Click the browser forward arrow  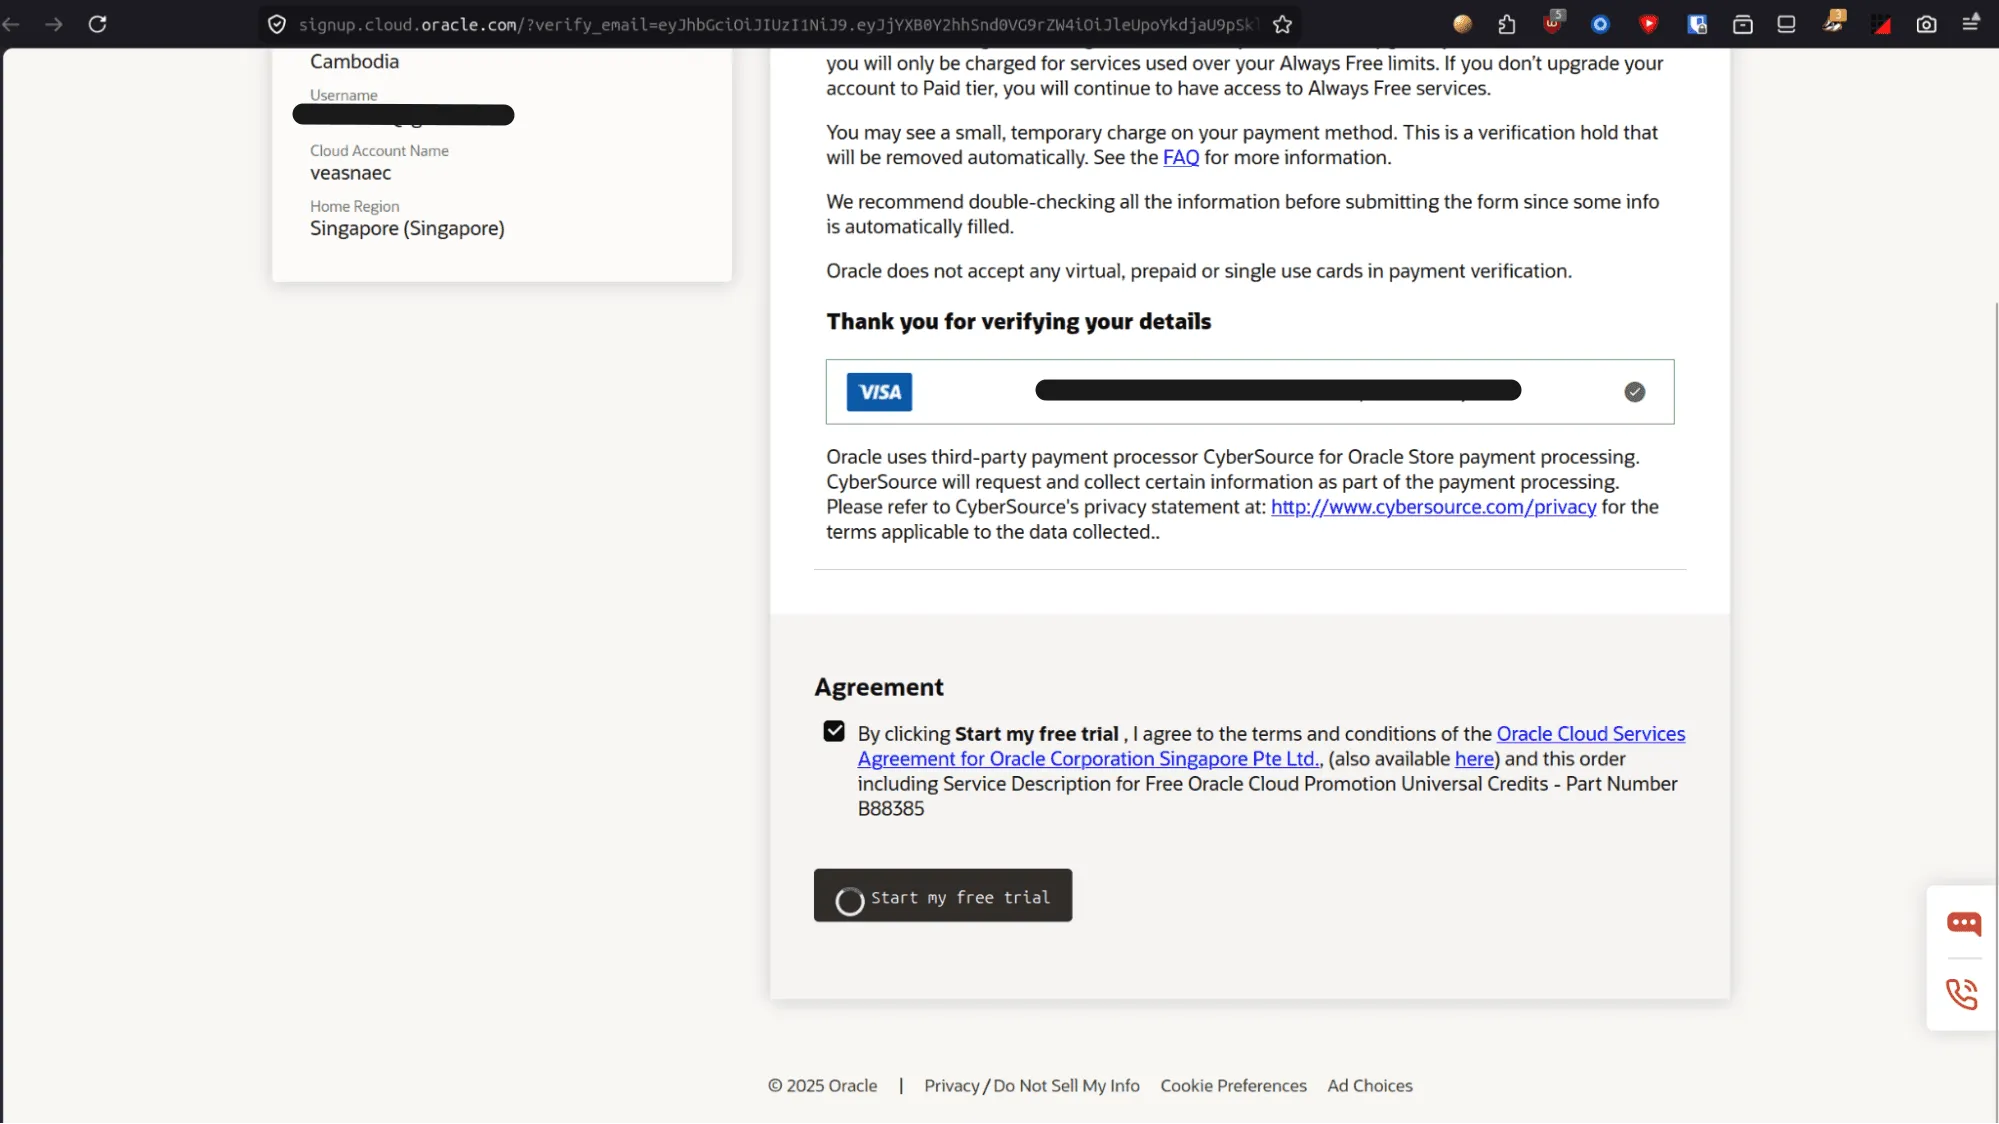tap(54, 24)
